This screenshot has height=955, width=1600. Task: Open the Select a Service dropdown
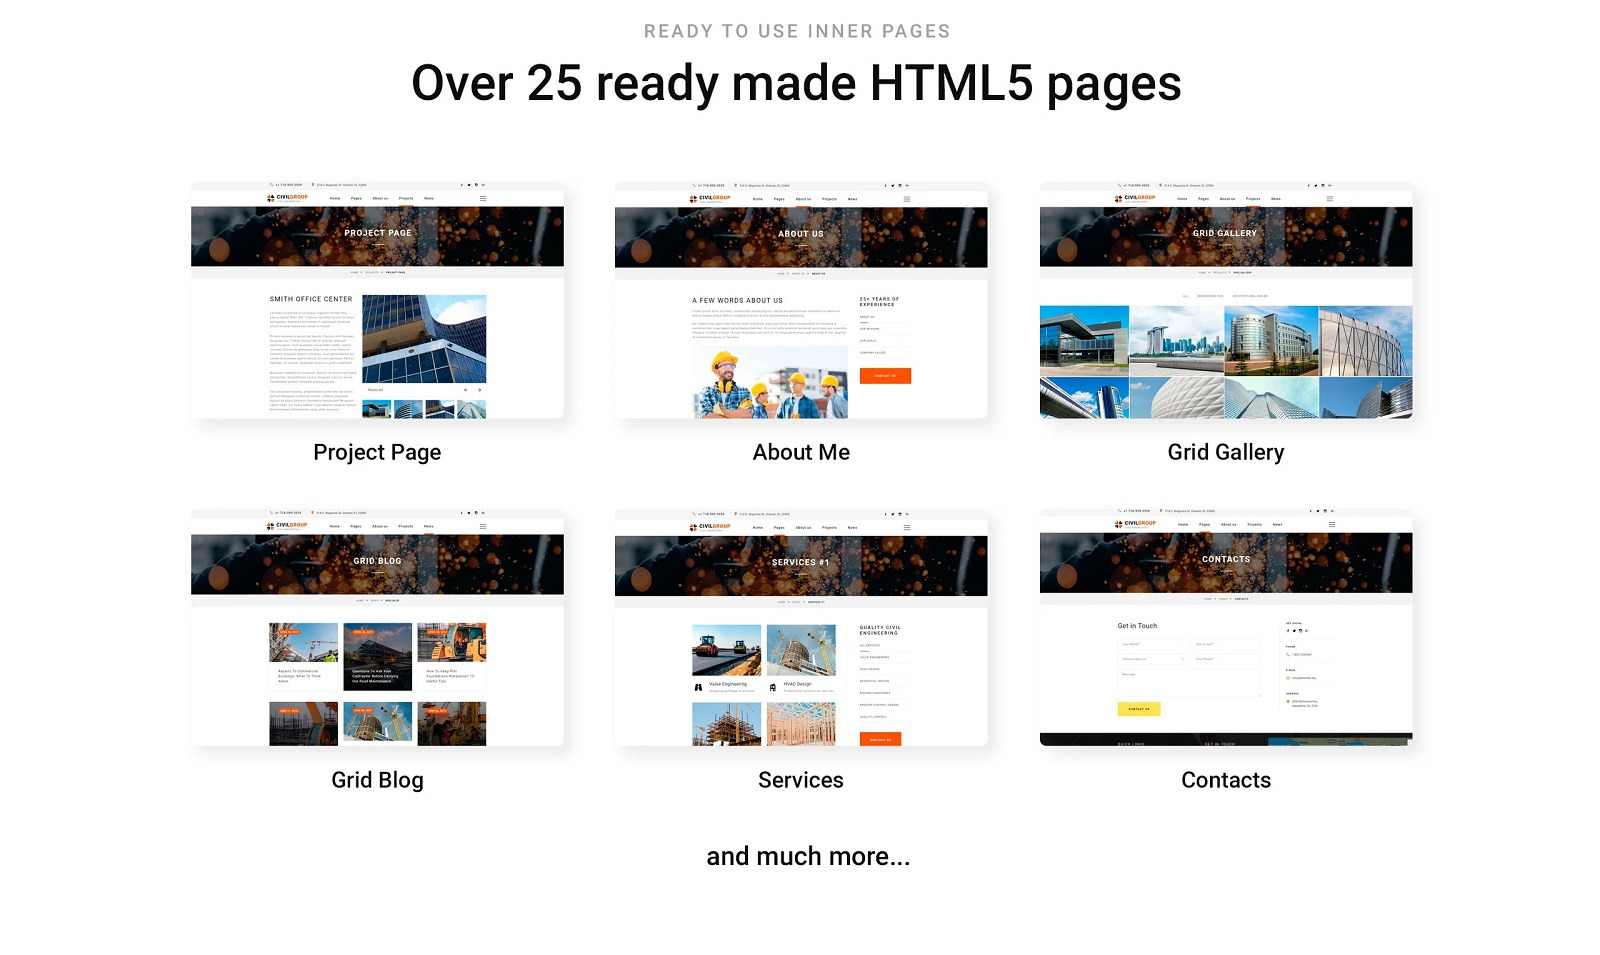click(x=1152, y=659)
